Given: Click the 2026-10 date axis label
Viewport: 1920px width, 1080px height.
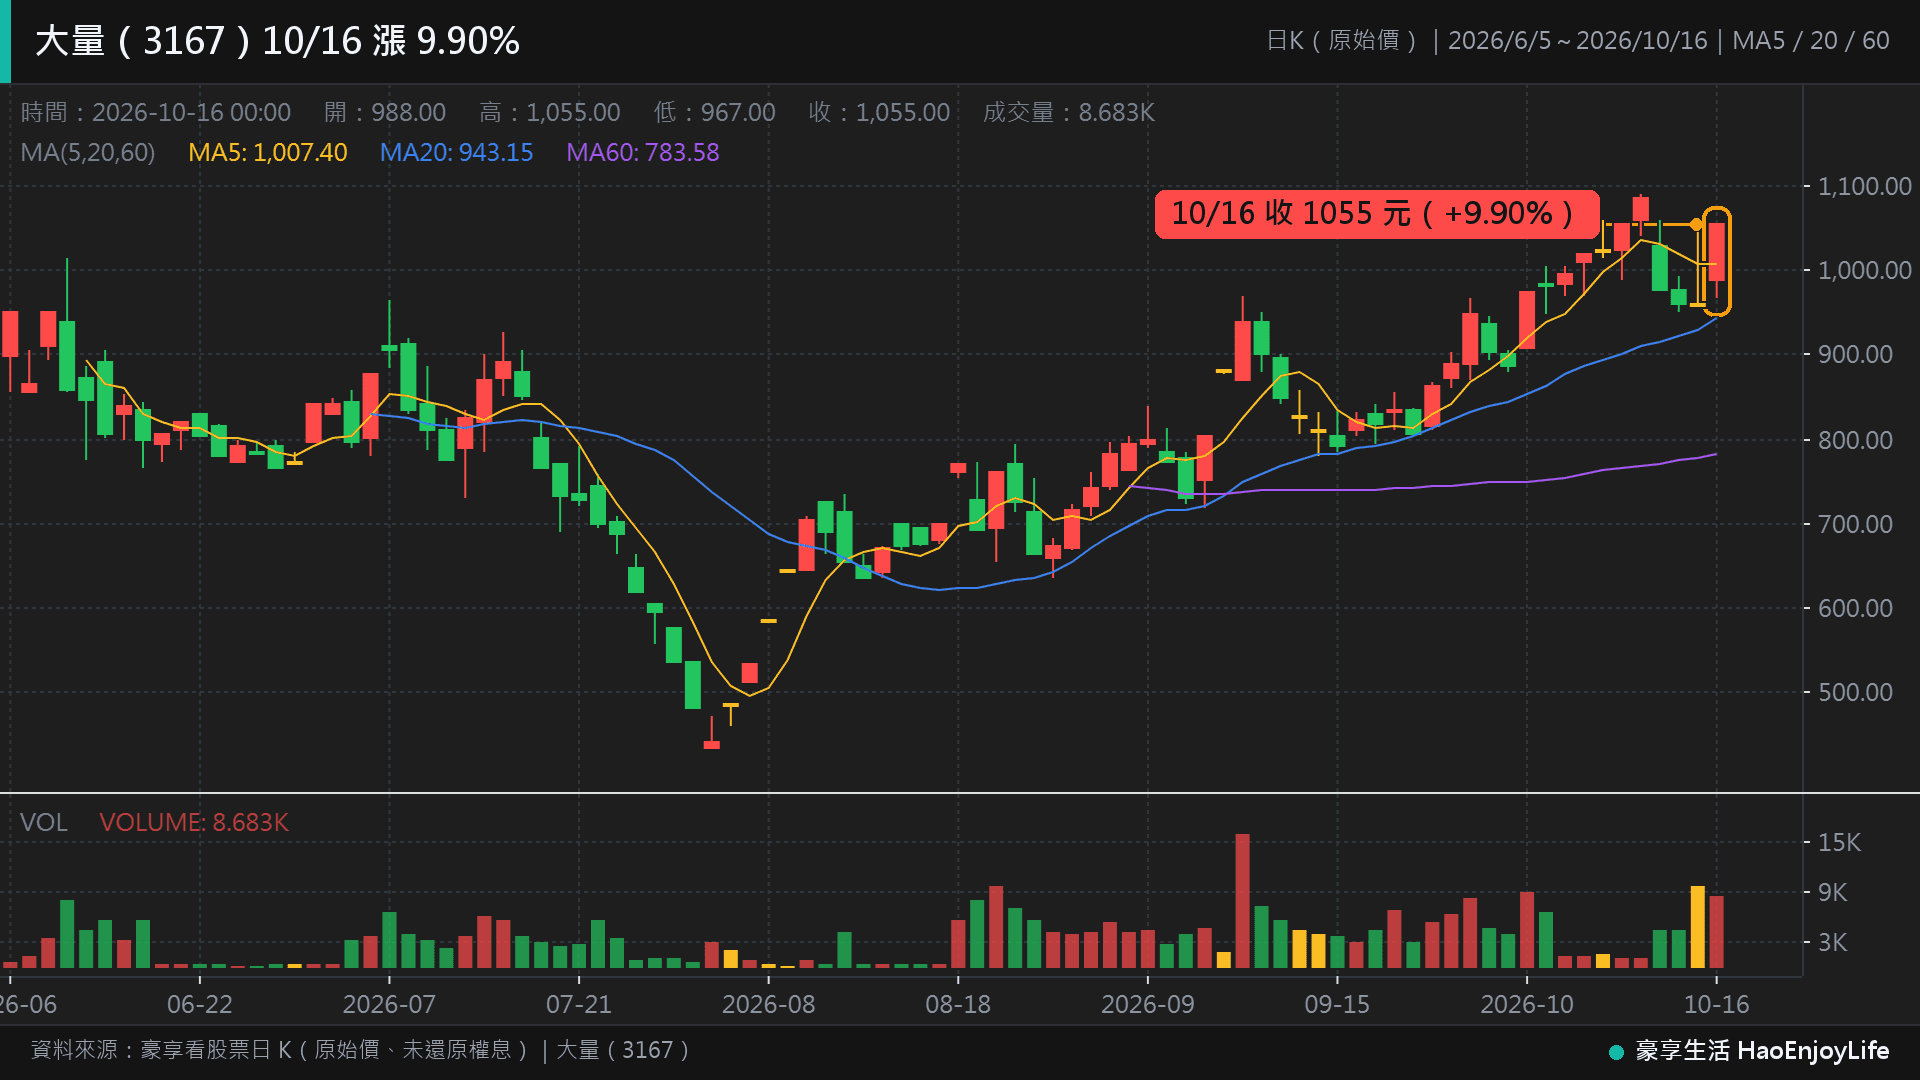Looking at the screenshot, I should coord(1527,1004).
